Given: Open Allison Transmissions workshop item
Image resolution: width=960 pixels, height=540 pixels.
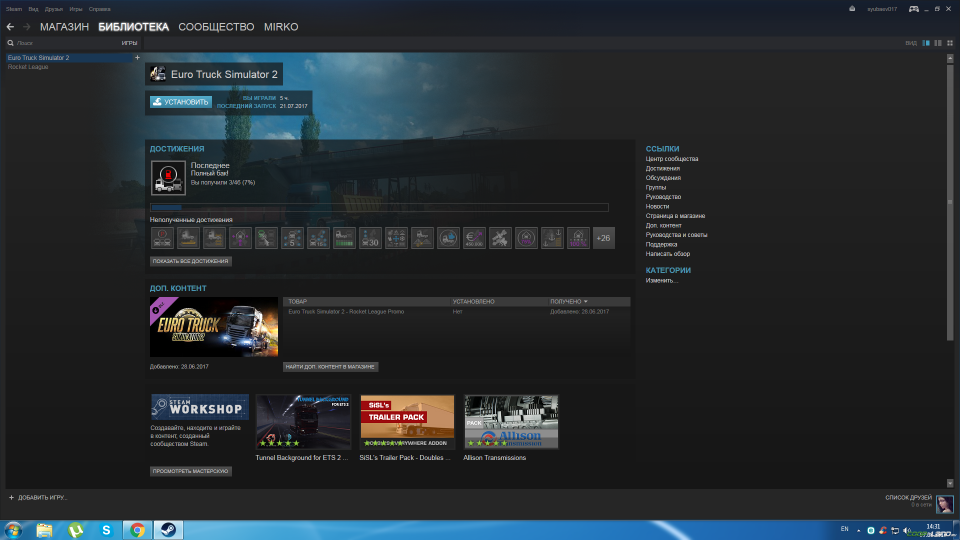Looking at the screenshot, I should pyautogui.click(x=511, y=422).
